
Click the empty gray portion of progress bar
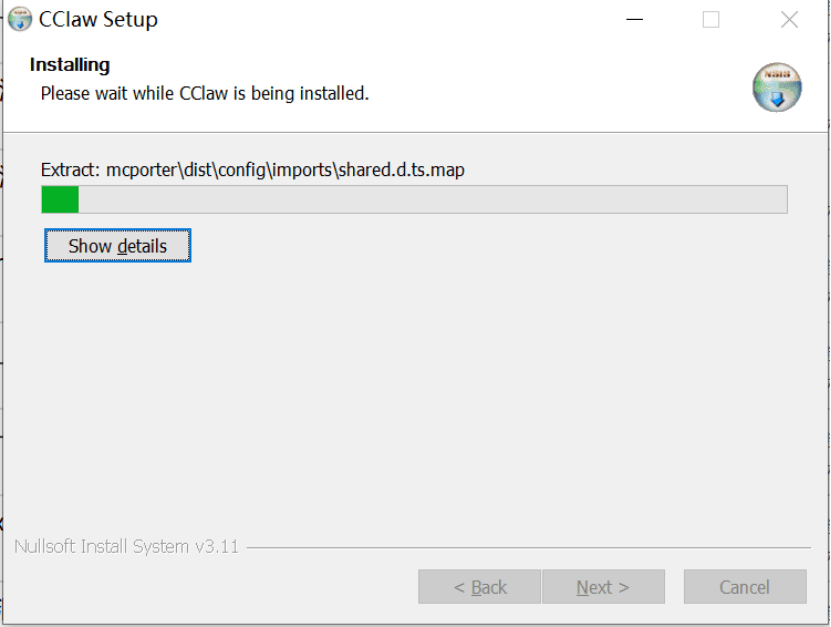click(430, 200)
